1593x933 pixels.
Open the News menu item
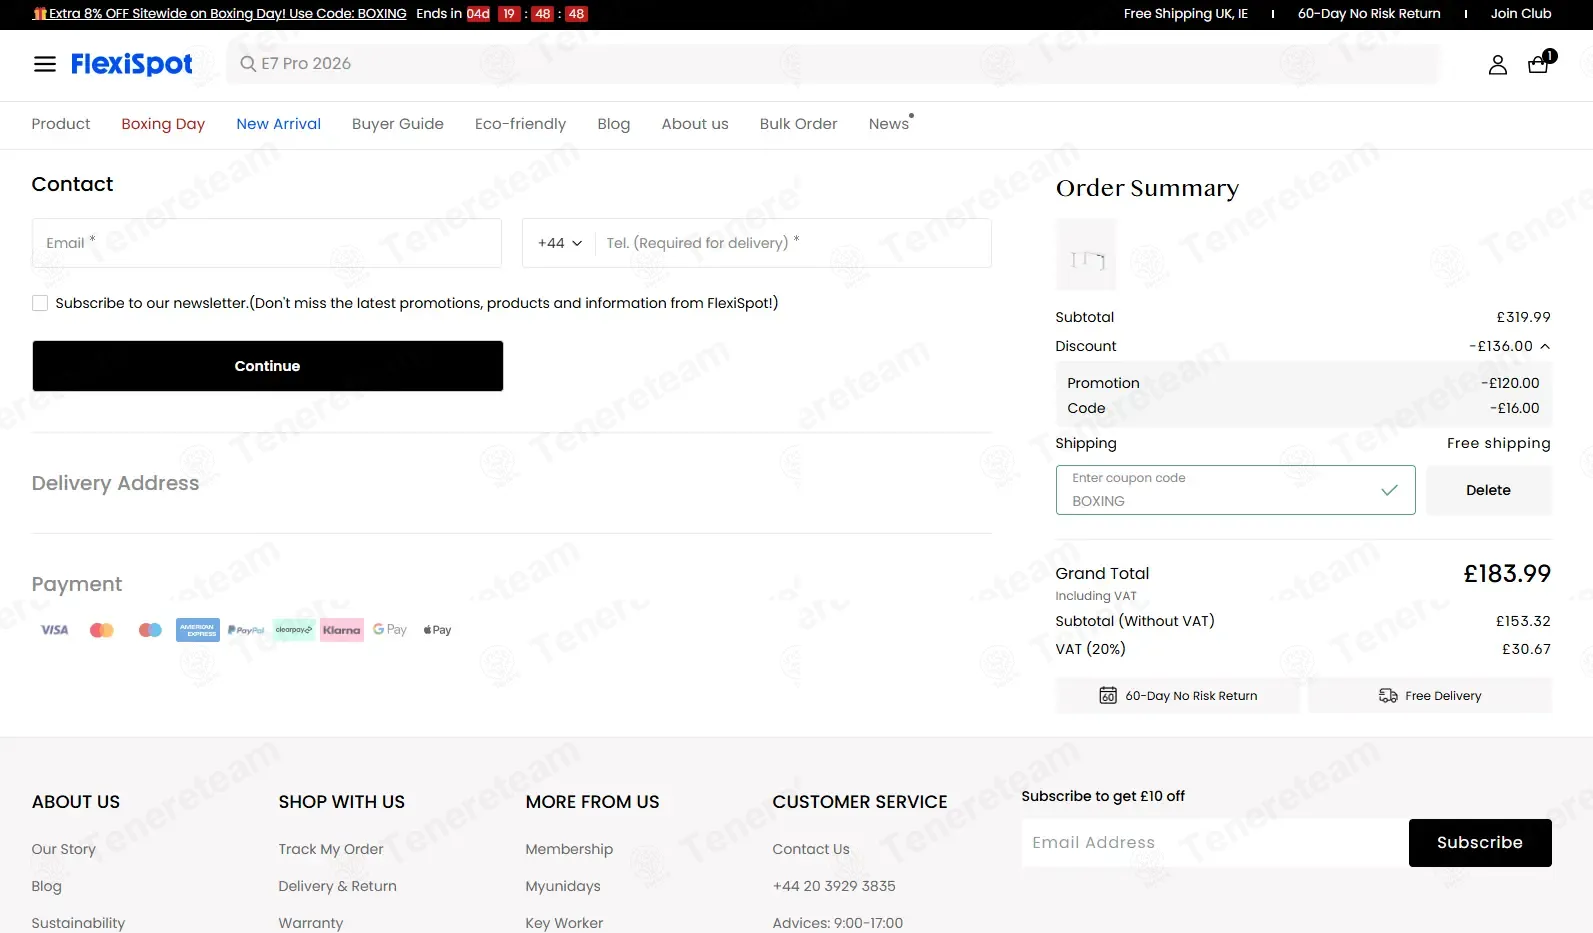point(889,124)
